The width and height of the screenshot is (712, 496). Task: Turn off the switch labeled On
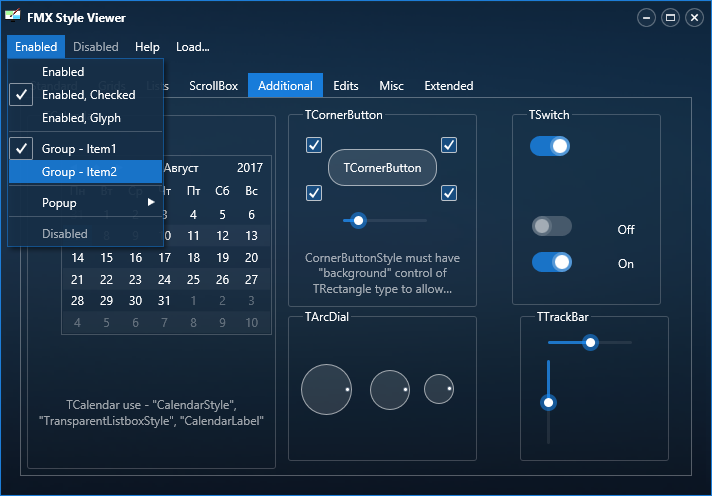pyautogui.click(x=552, y=262)
